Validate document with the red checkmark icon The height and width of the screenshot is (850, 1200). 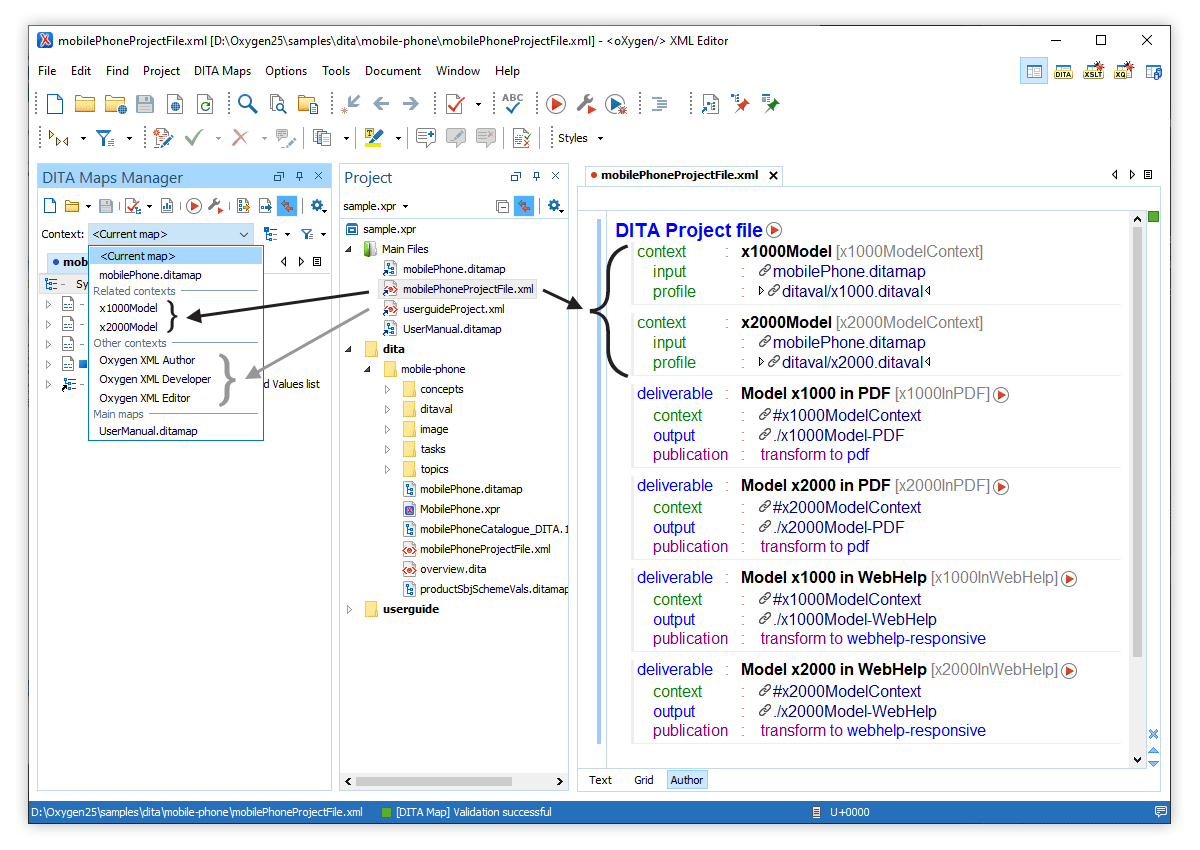click(455, 104)
